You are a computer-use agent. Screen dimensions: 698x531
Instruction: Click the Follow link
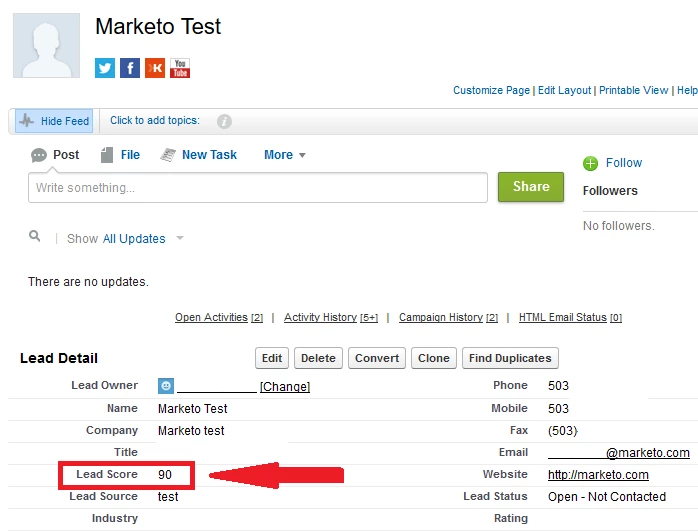click(624, 163)
